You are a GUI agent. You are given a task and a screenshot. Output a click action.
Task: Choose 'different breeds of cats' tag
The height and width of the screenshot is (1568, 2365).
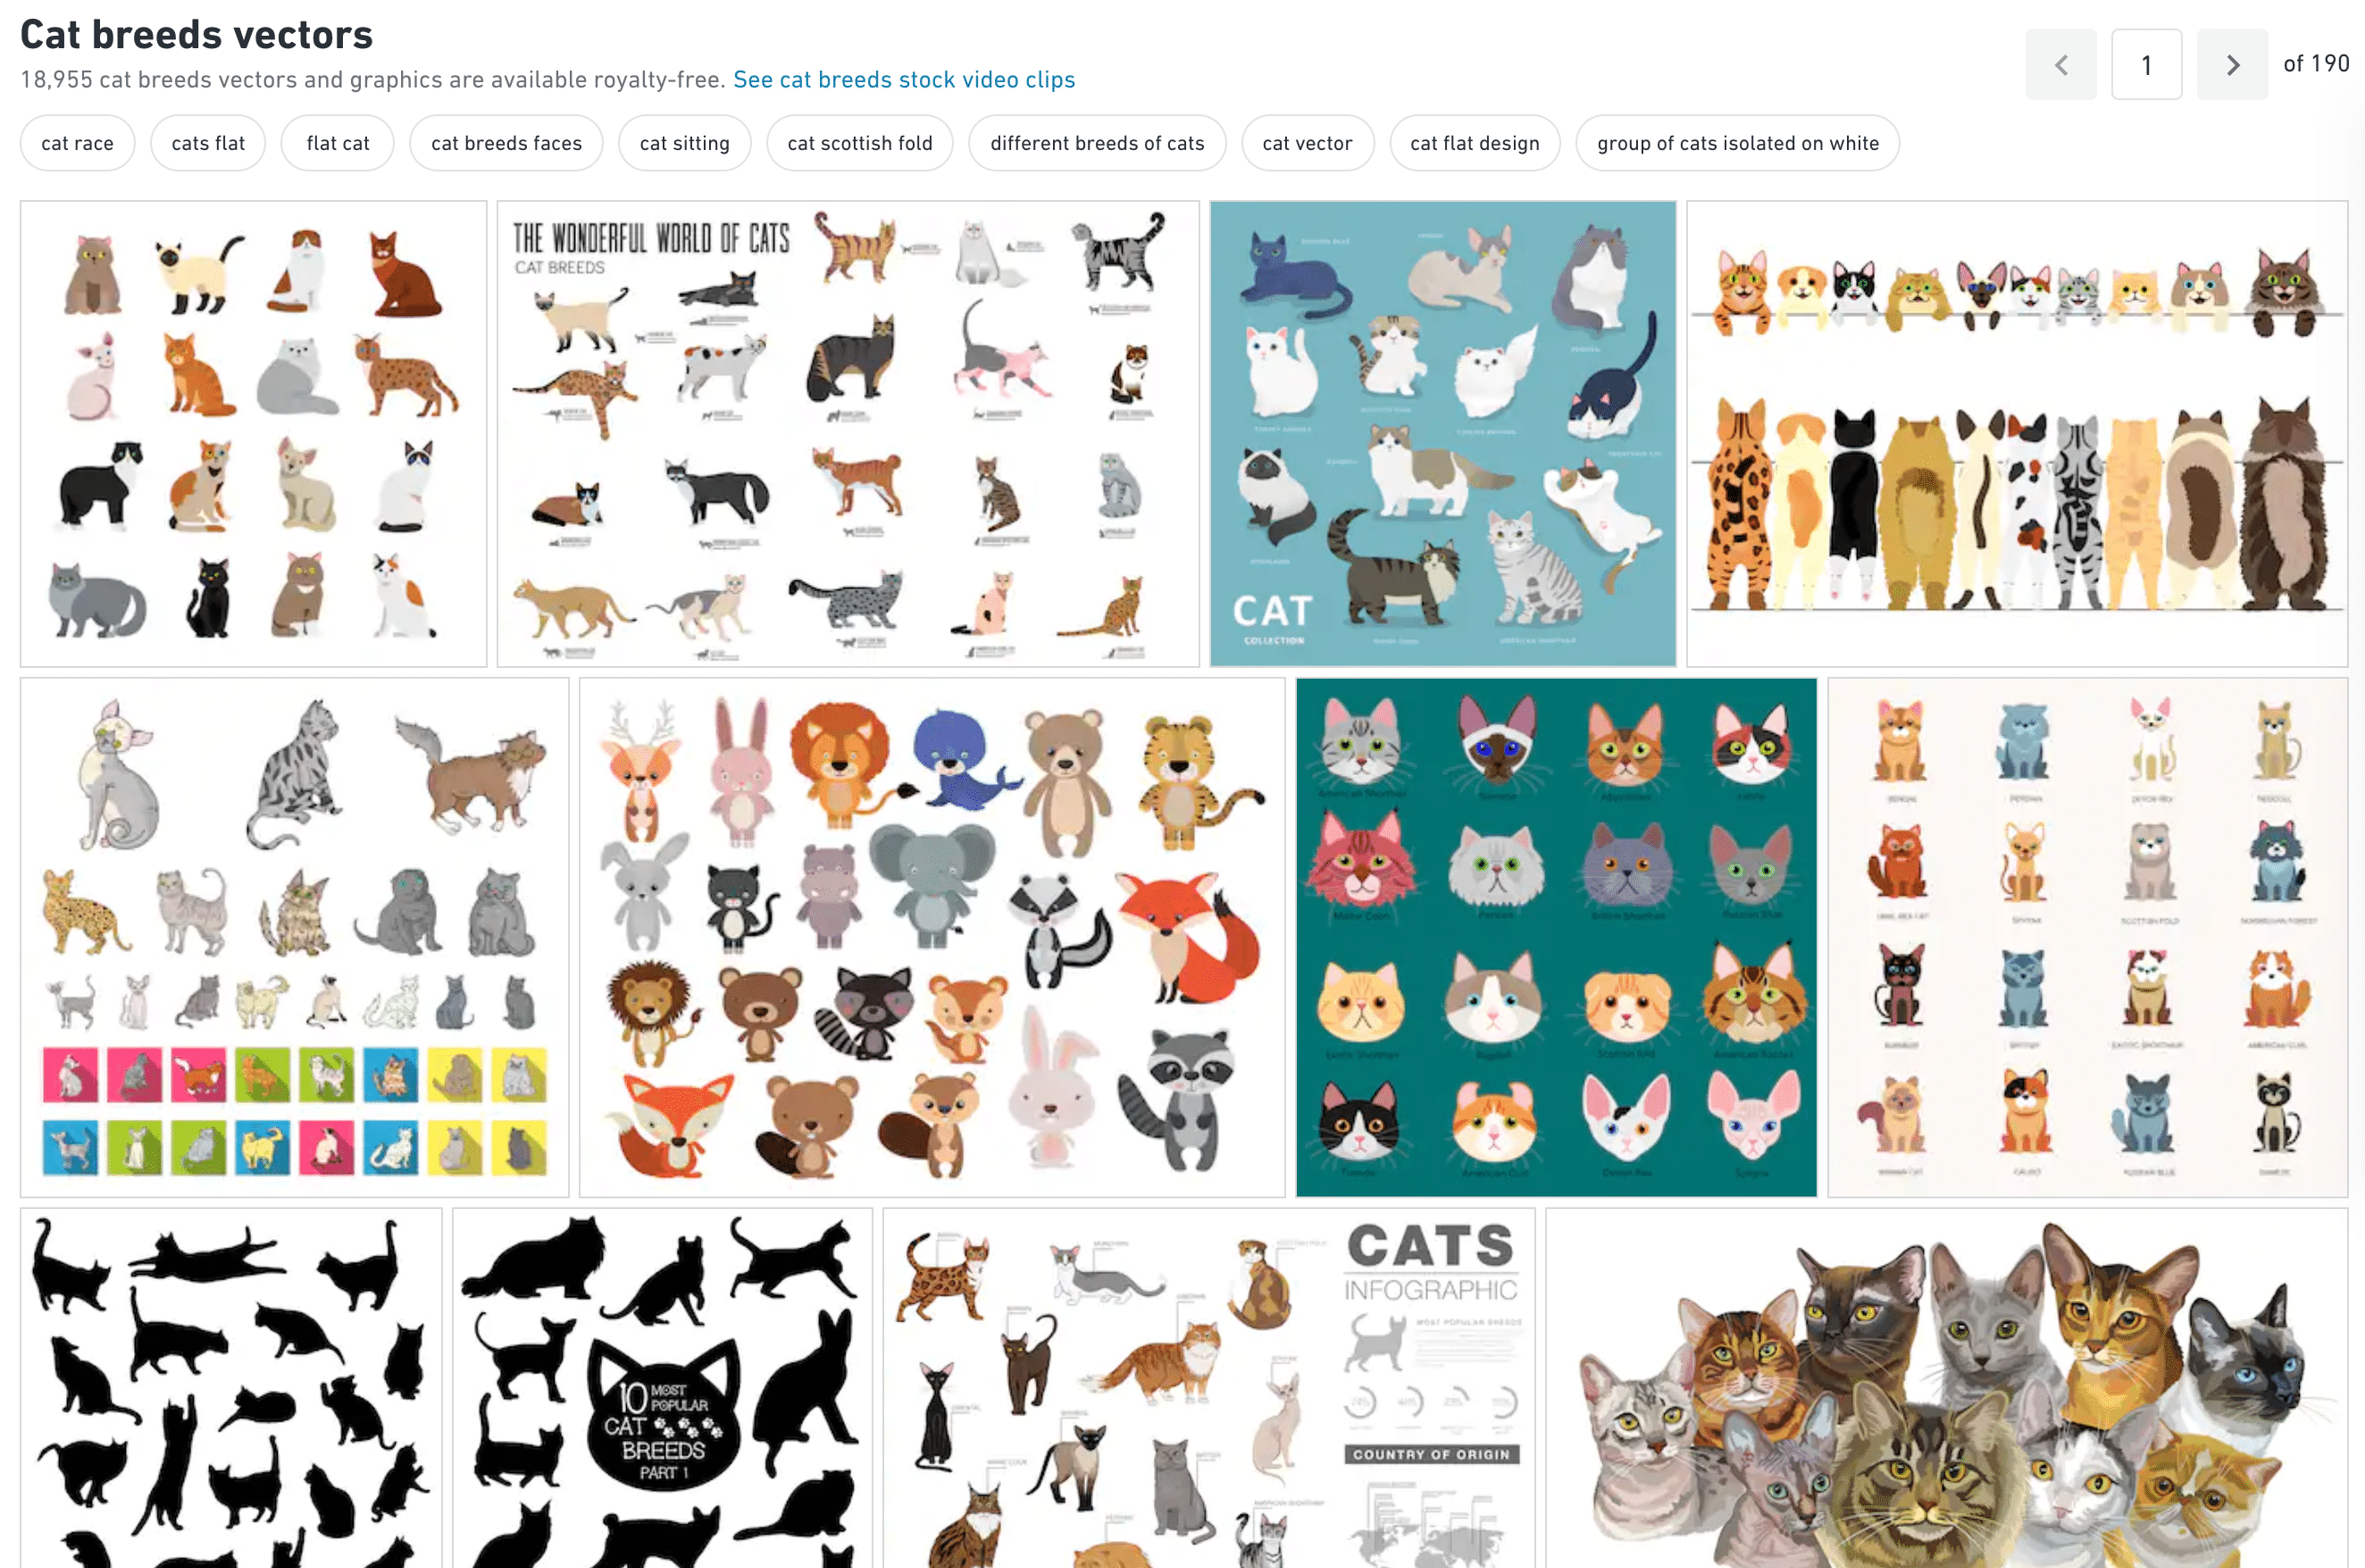click(x=1097, y=143)
